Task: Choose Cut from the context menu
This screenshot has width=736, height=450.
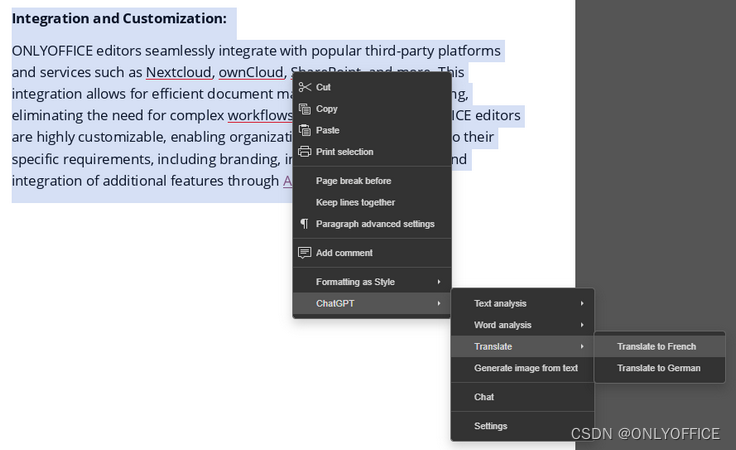Action: click(x=372, y=87)
